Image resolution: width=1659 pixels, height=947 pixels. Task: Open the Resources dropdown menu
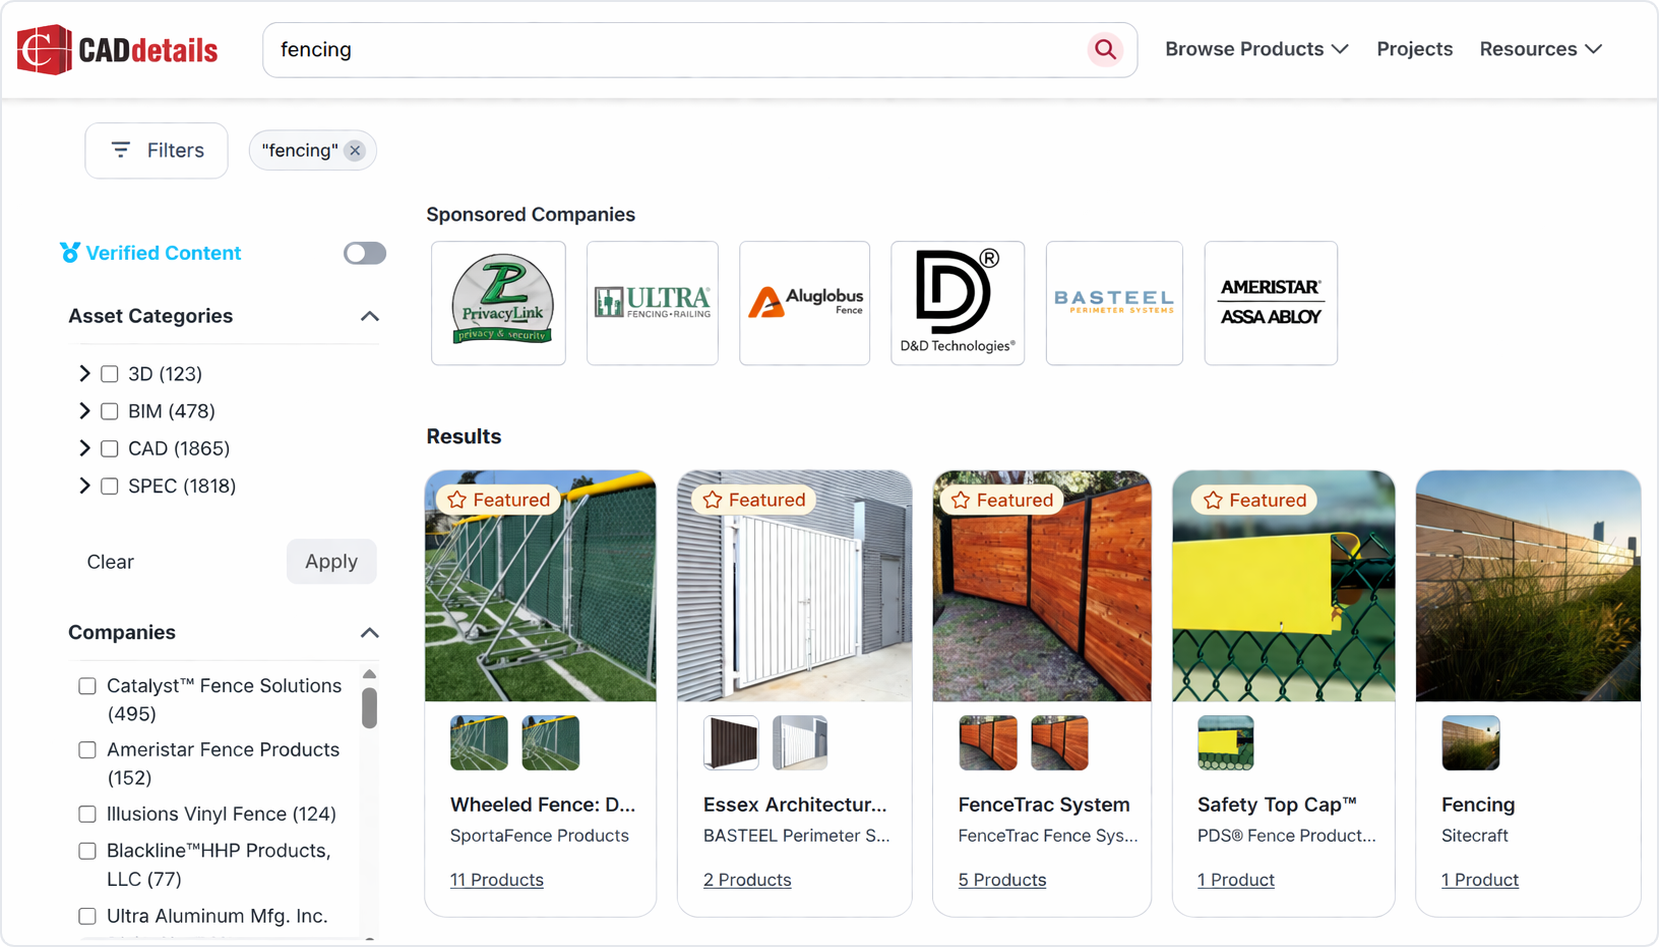click(1541, 49)
